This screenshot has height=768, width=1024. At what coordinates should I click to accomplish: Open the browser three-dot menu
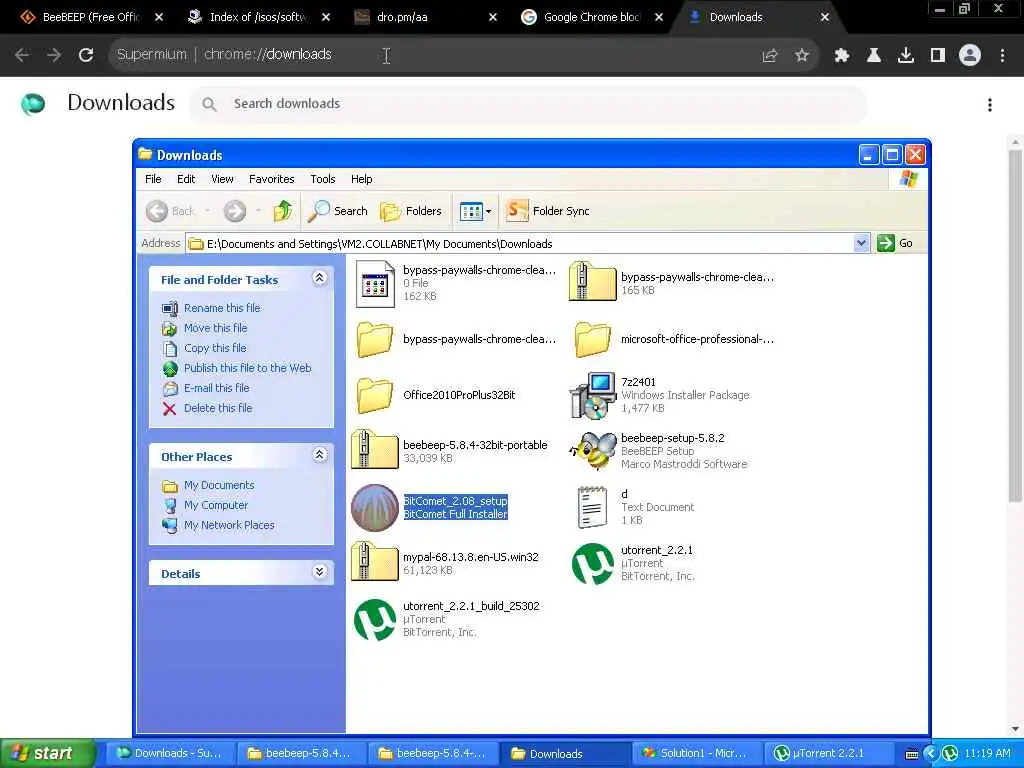tap(1002, 56)
